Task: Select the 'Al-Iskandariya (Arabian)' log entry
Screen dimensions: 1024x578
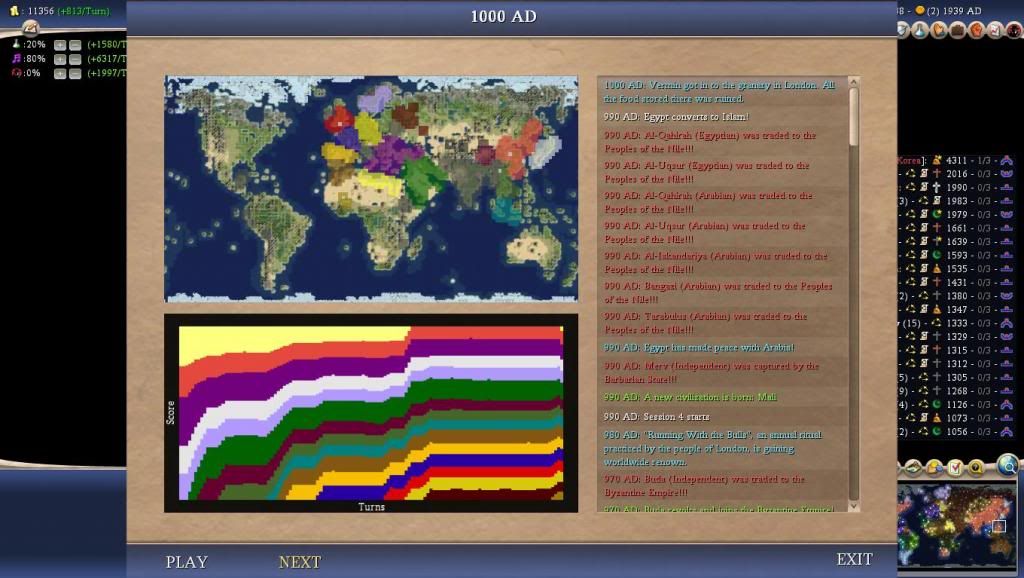Action: tap(721, 263)
